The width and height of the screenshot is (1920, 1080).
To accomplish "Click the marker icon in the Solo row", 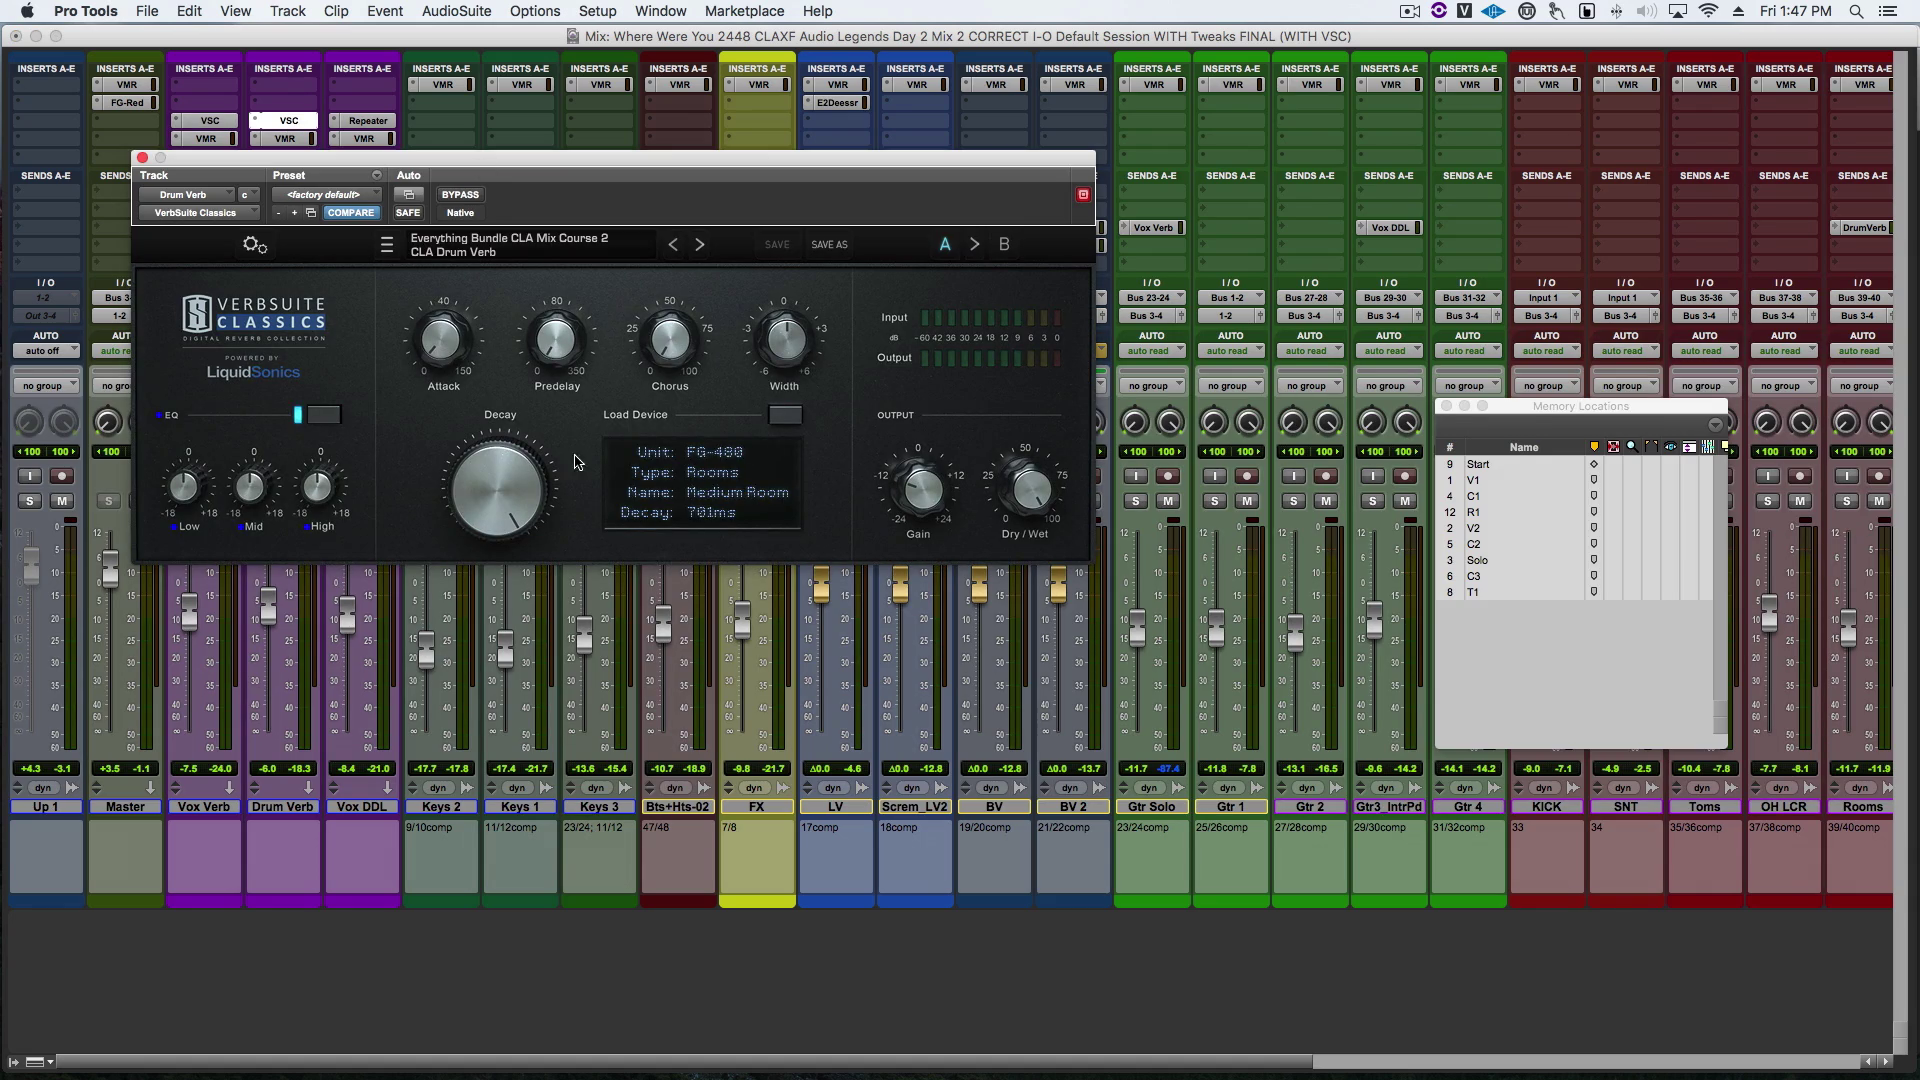I will tap(1594, 560).
